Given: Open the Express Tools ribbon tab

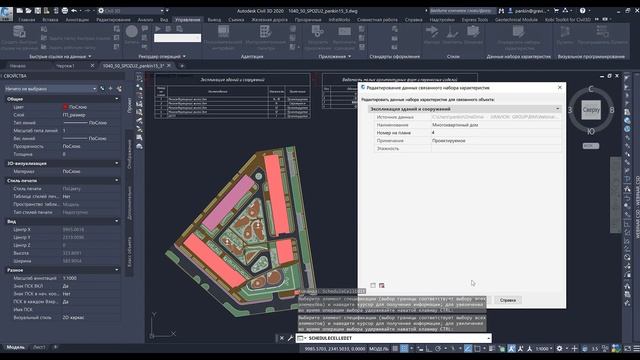Looking at the screenshot, I should point(475,20).
